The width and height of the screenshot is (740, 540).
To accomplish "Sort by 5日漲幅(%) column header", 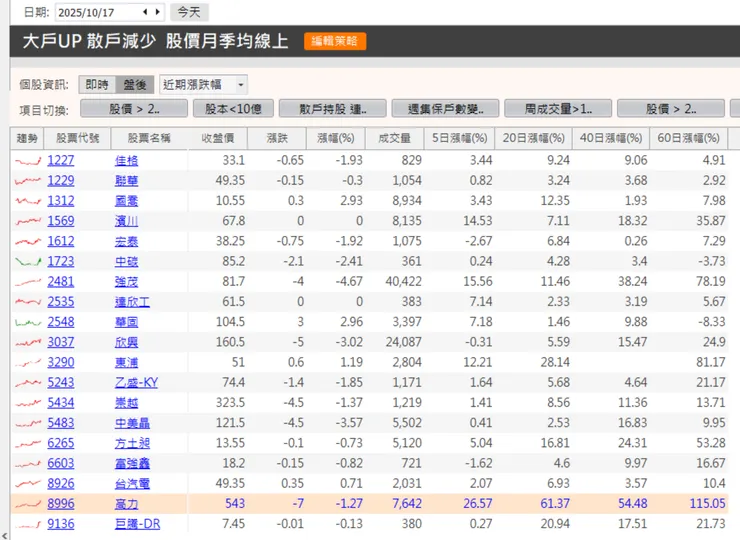I will click(x=459, y=138).
